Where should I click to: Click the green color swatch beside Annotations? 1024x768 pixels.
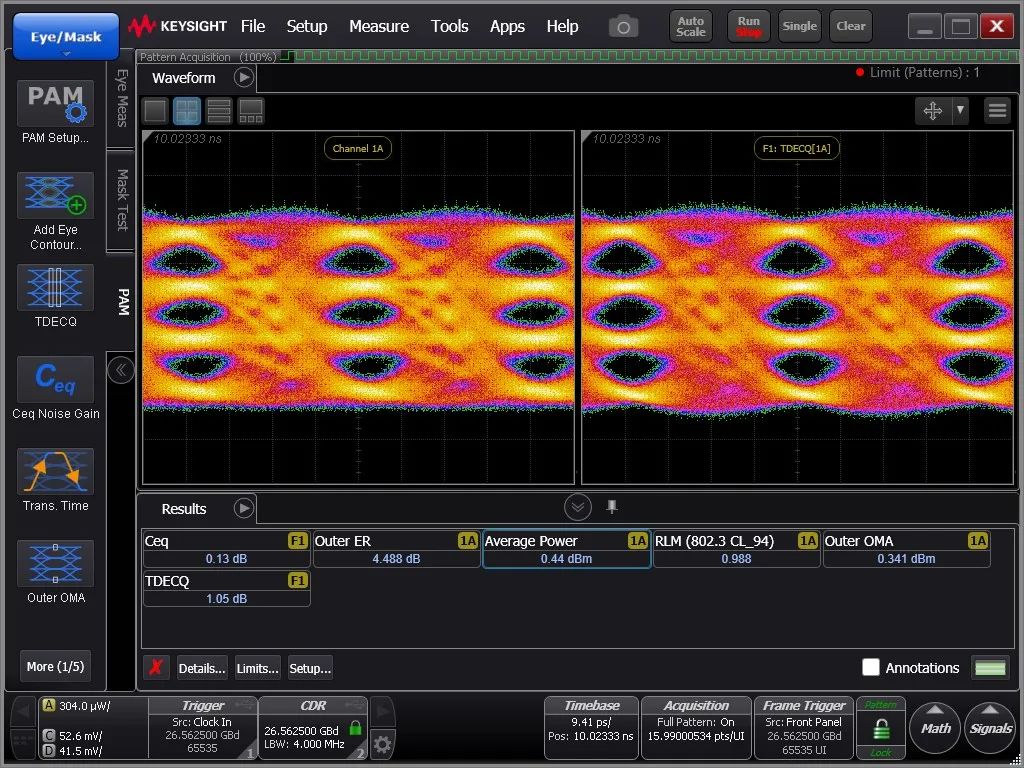coord(990,667)
